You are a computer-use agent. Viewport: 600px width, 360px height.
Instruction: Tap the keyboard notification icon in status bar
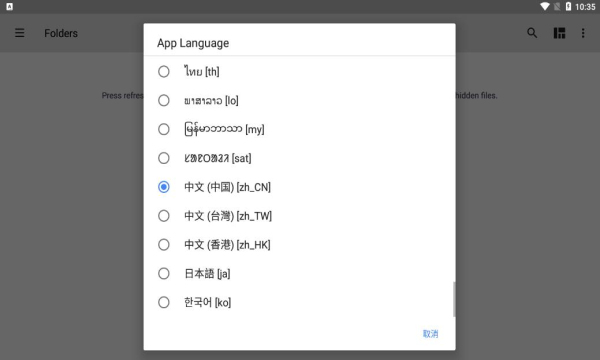point(10,7)
